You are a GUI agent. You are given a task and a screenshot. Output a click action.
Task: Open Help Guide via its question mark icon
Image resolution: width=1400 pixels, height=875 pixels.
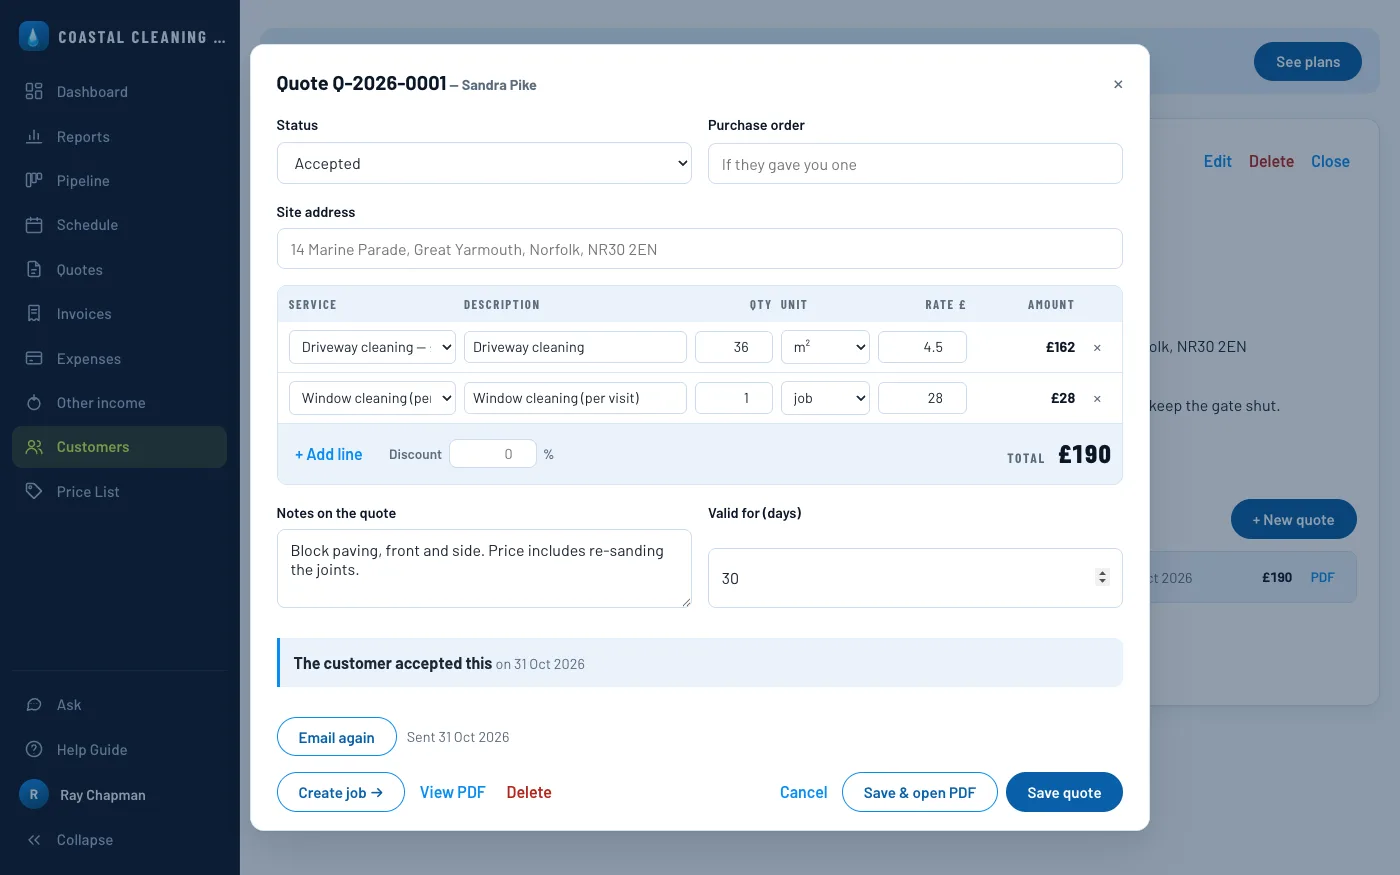click(34, 749)
